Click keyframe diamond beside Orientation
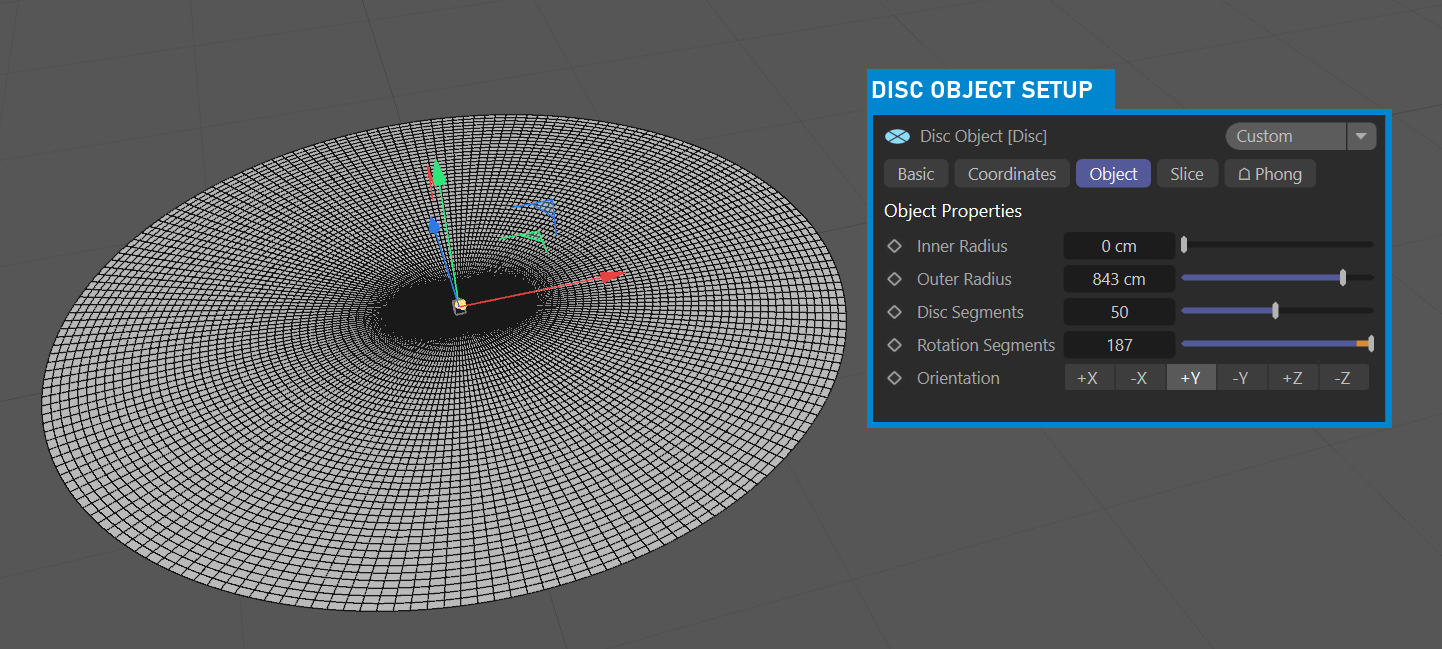This screenshot has height=649, width=1442. pyautogui.click(x=895, y=378)
